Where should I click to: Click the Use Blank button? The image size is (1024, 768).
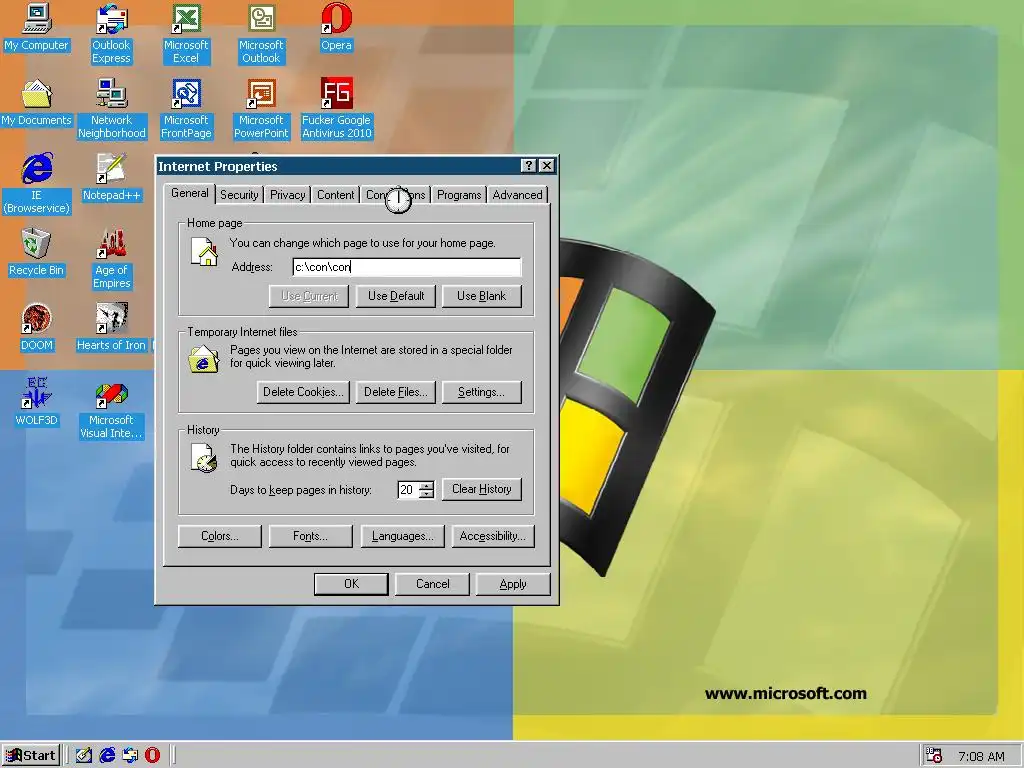(481, 296)
